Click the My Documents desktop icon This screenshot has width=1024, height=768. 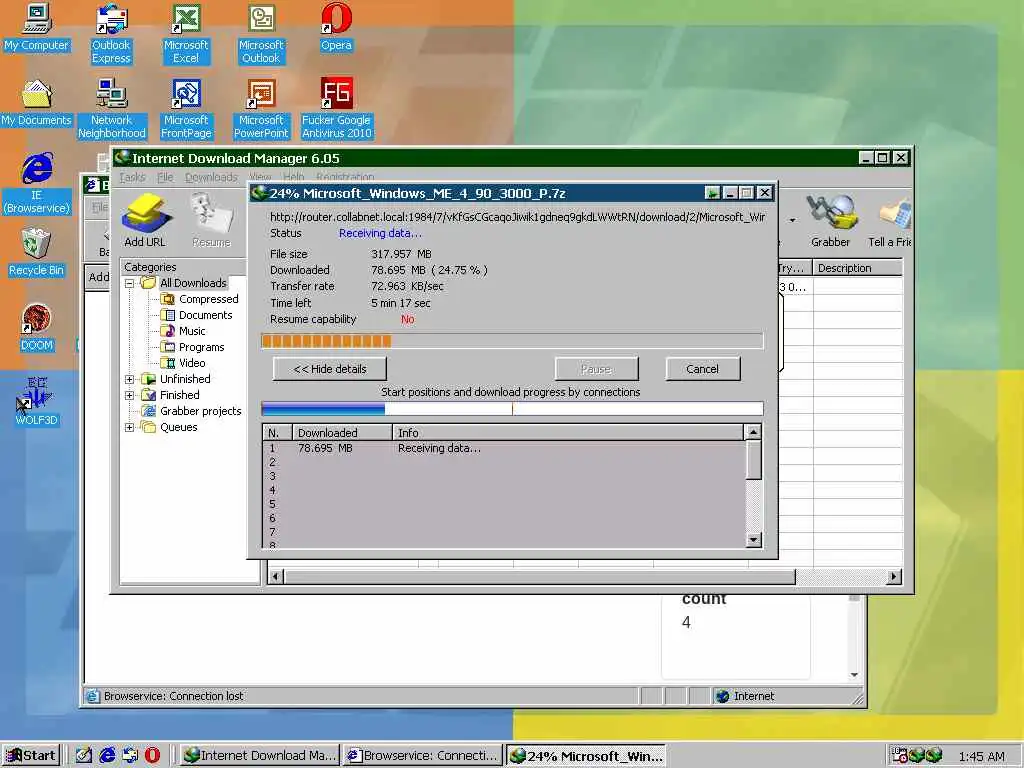tap(37, 103)
